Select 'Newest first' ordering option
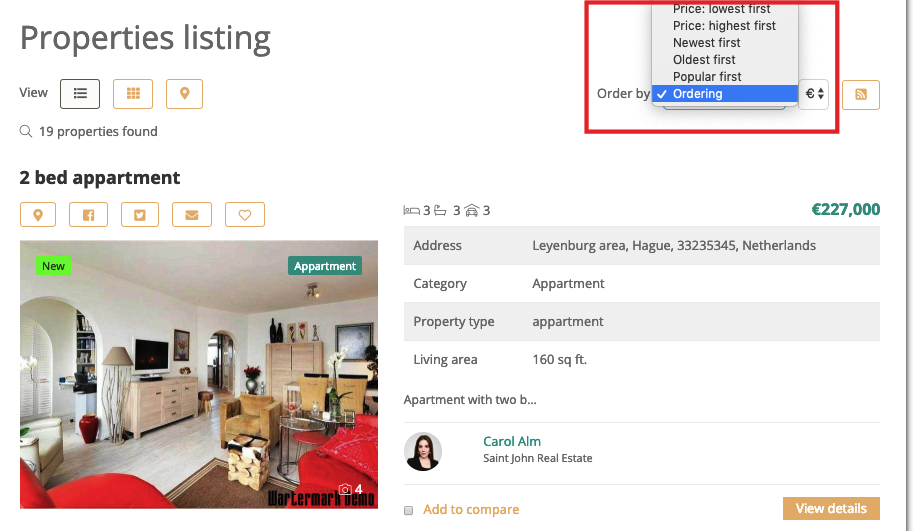 pos(707,43)
